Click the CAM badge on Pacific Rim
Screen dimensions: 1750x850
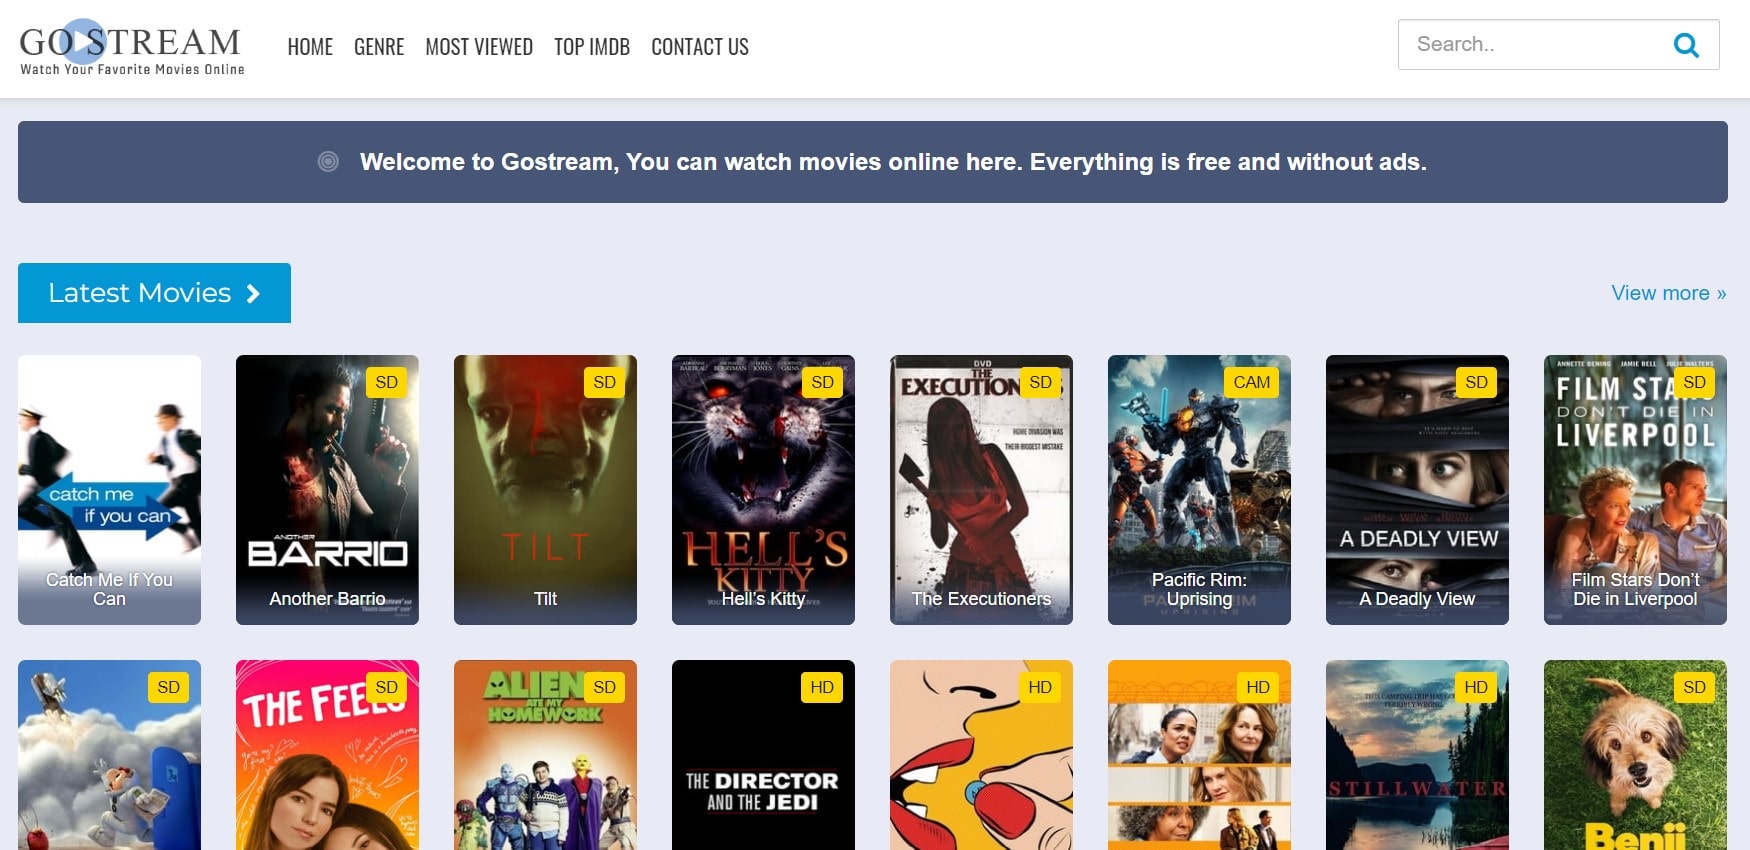click(1251, 382)
